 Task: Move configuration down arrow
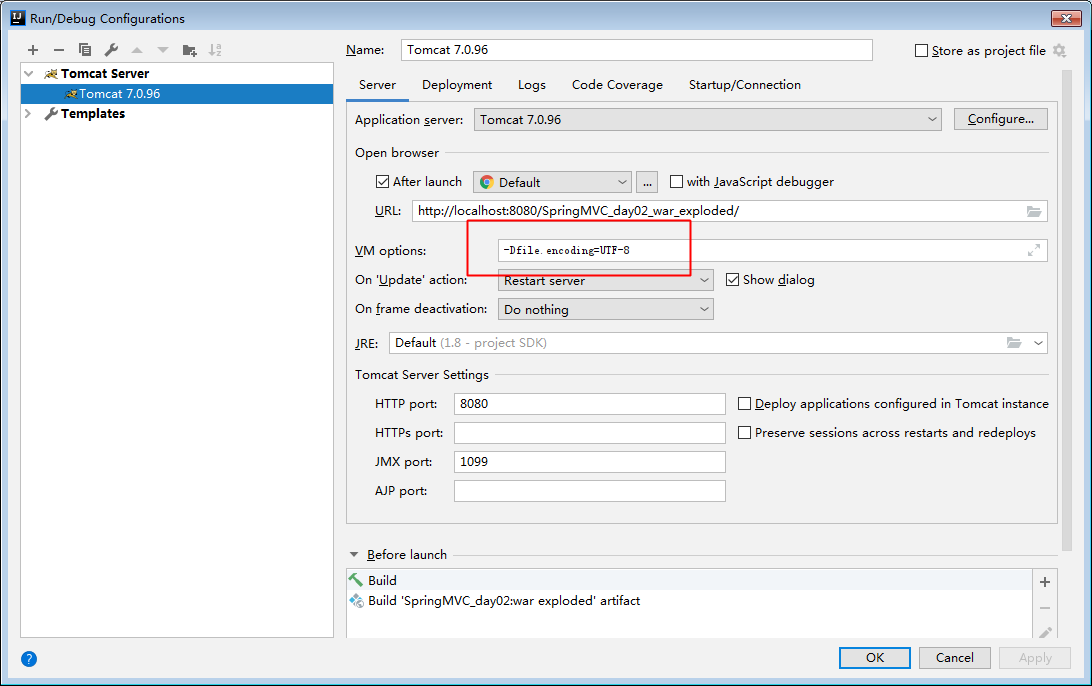click(163, 50)
